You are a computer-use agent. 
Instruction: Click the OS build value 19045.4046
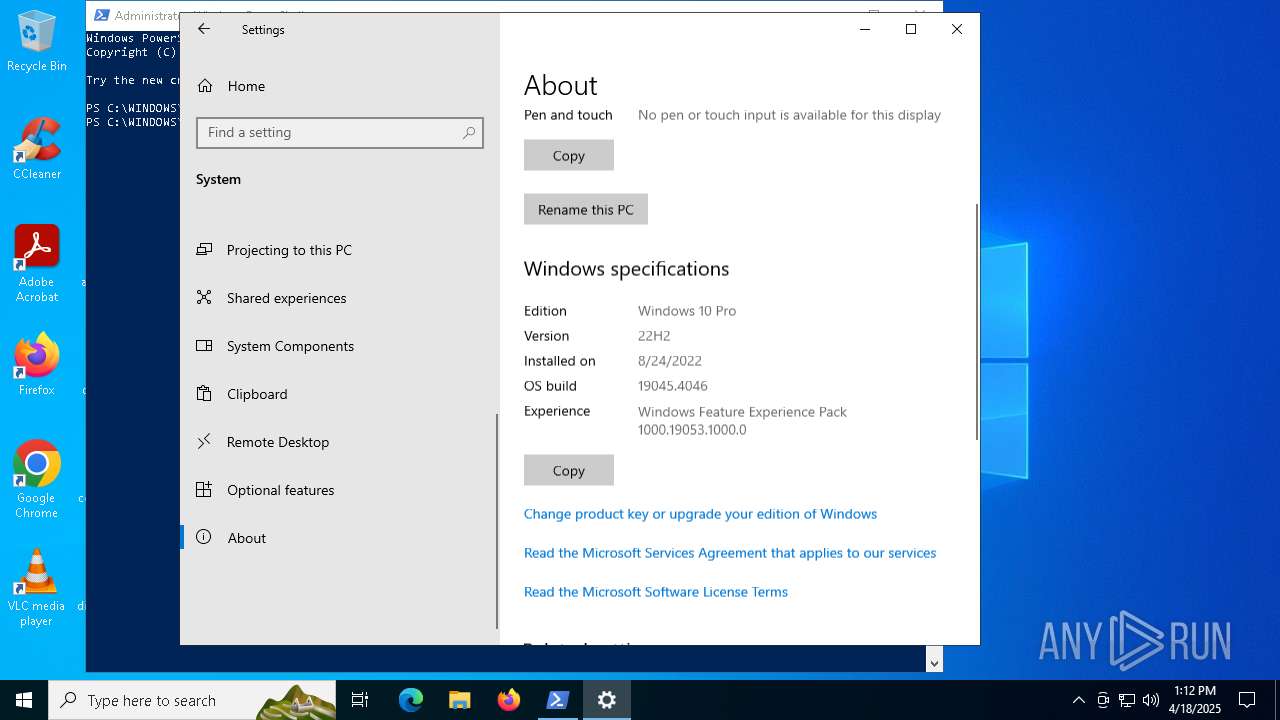click(x=673, y=386)
